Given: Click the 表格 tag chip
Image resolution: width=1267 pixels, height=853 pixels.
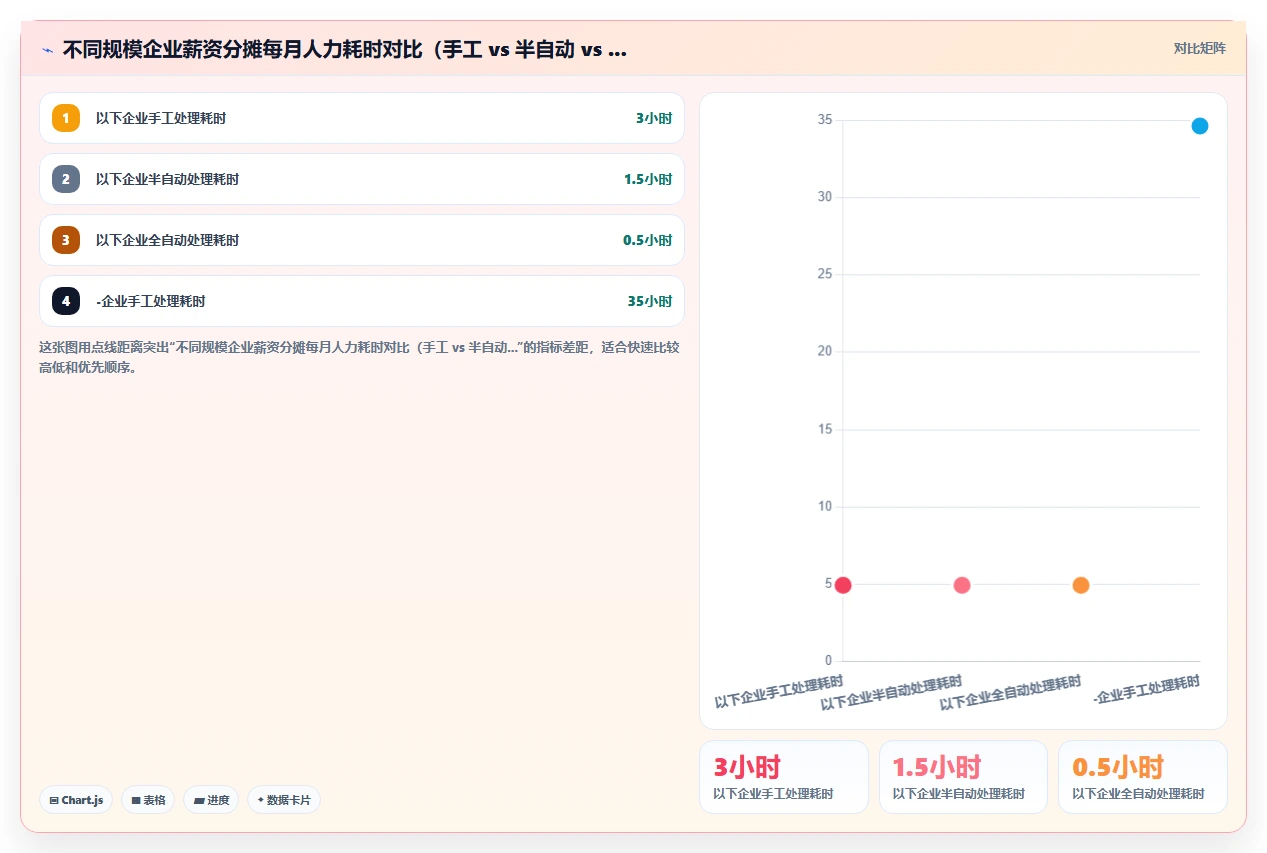Looking at the screenshot, I should 148,800.
